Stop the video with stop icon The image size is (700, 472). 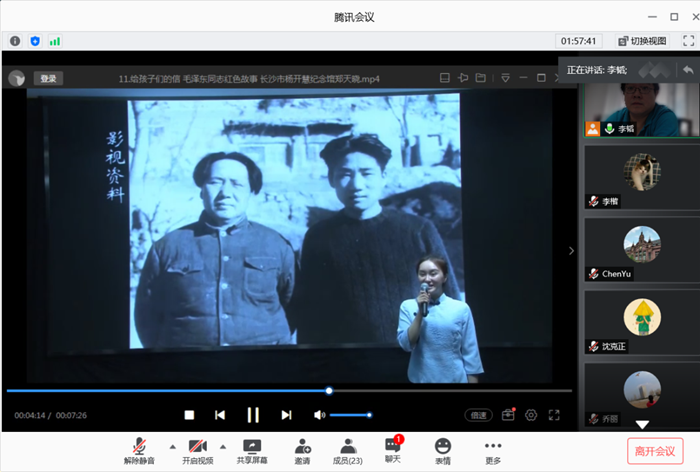pyautogui.click(x=189, y=414)
